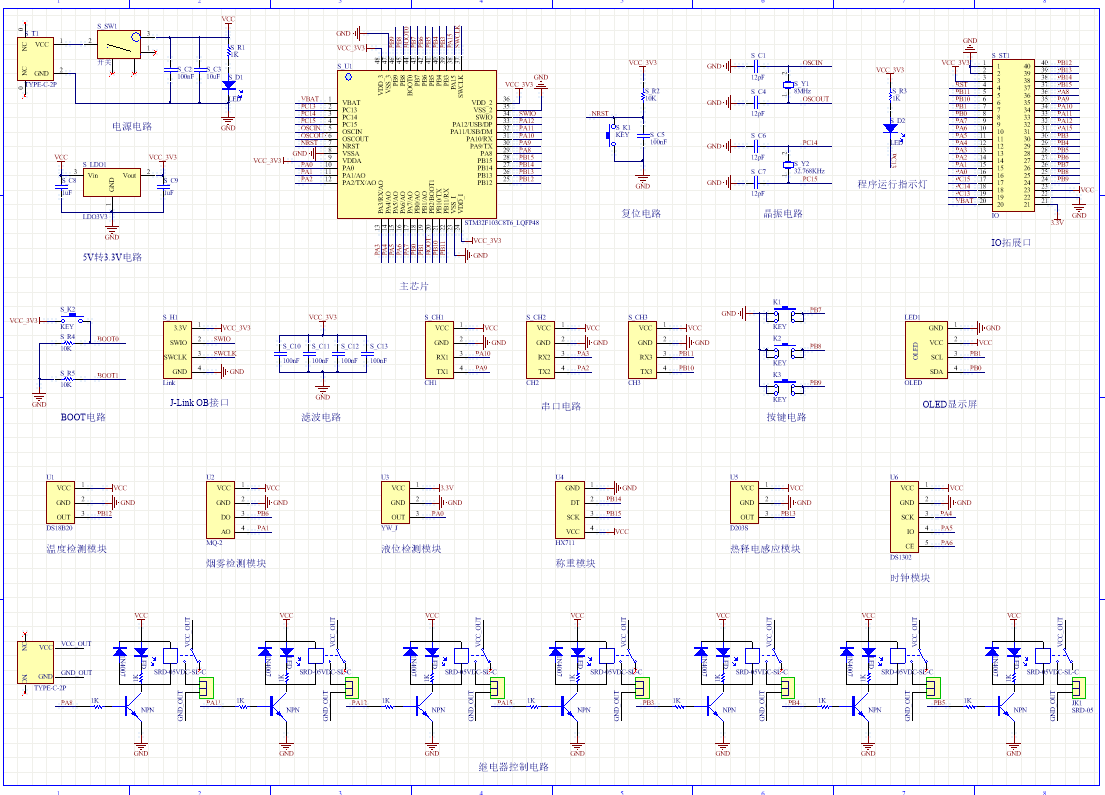
Task: Select the U2 MQ-2 smoke sensor block
Action: coord(221,510)
